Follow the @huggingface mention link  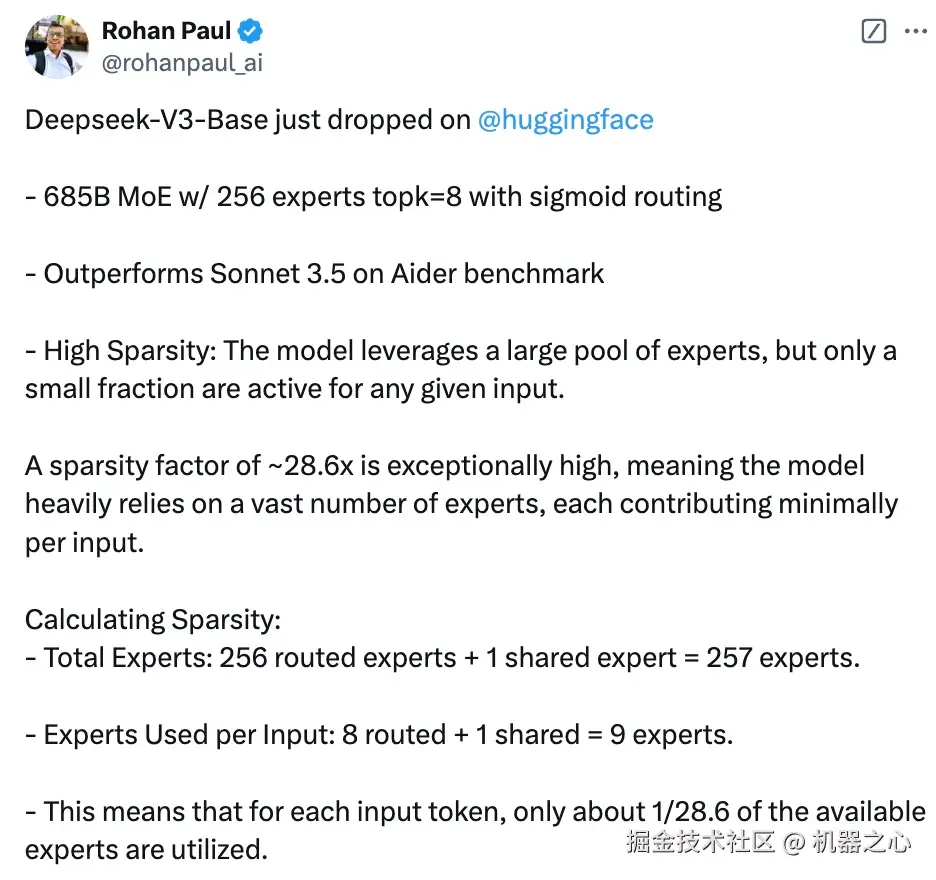[565, 120]
